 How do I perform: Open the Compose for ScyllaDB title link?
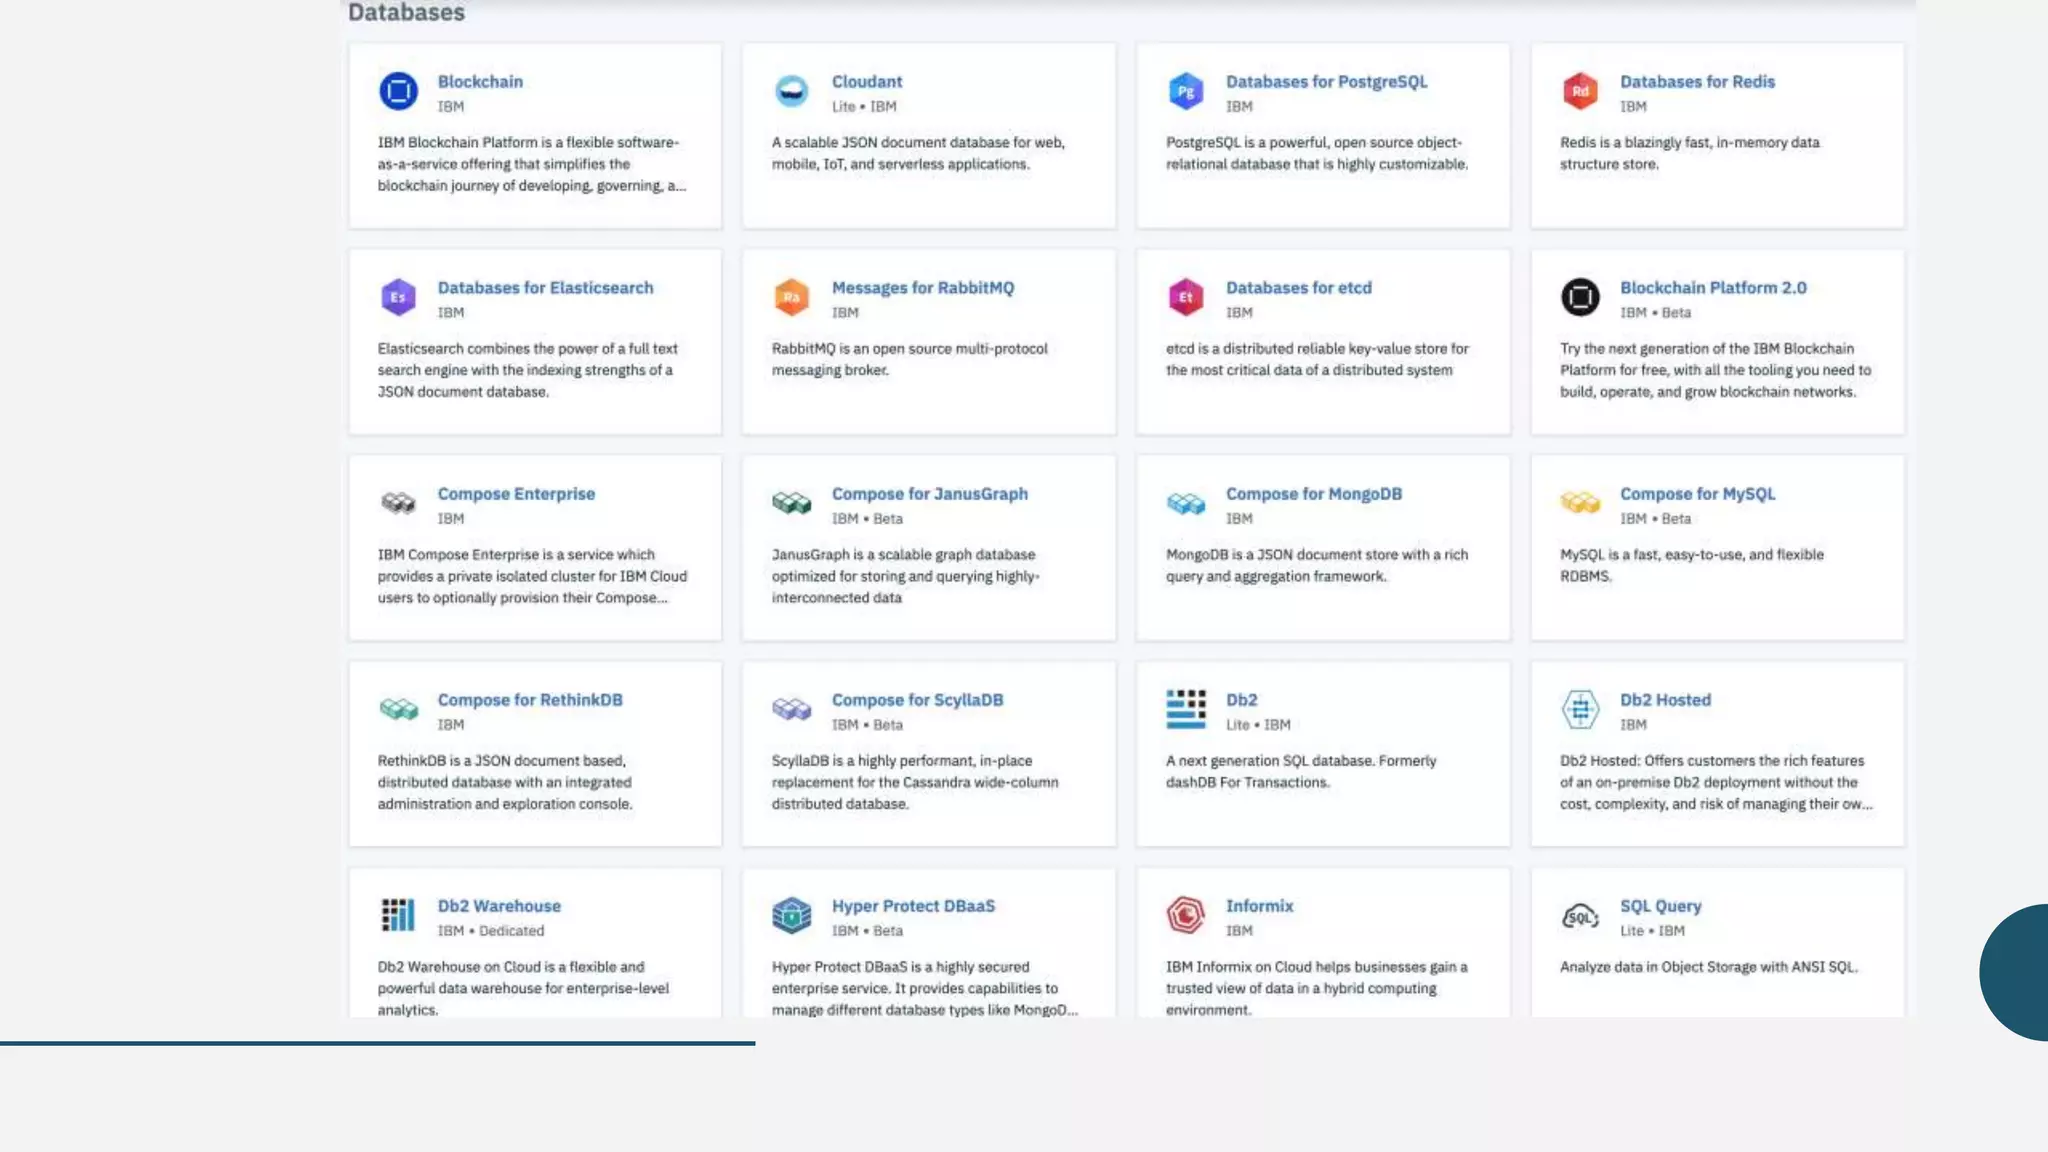917,700
